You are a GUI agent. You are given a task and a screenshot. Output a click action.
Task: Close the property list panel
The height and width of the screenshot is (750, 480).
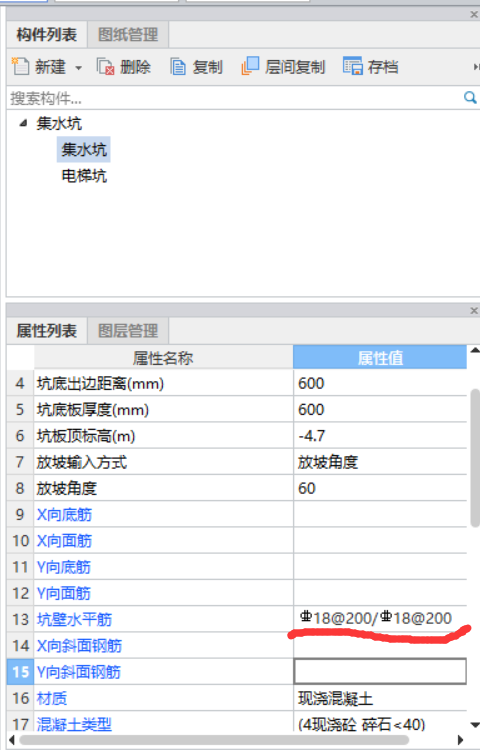(474, 311)
